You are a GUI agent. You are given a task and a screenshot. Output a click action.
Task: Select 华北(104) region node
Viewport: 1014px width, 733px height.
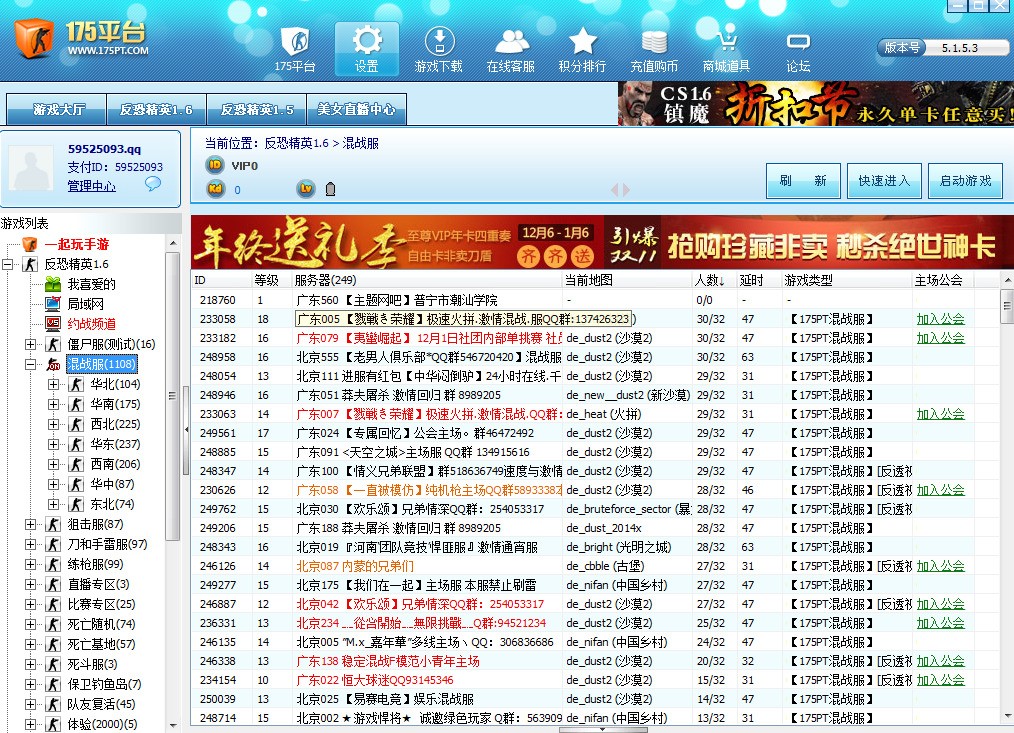click(x=115, y=384)
